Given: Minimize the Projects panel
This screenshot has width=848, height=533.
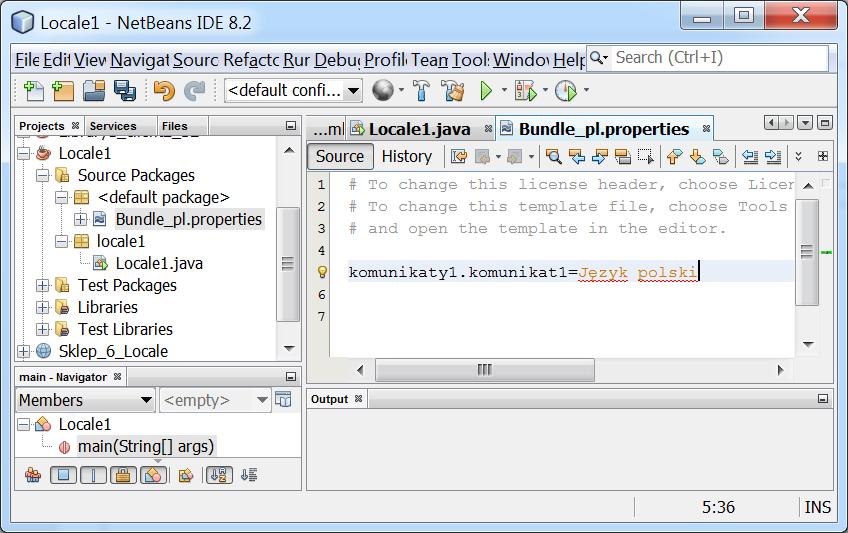Looking at the screenshot, I should click(x=290, y=126).
